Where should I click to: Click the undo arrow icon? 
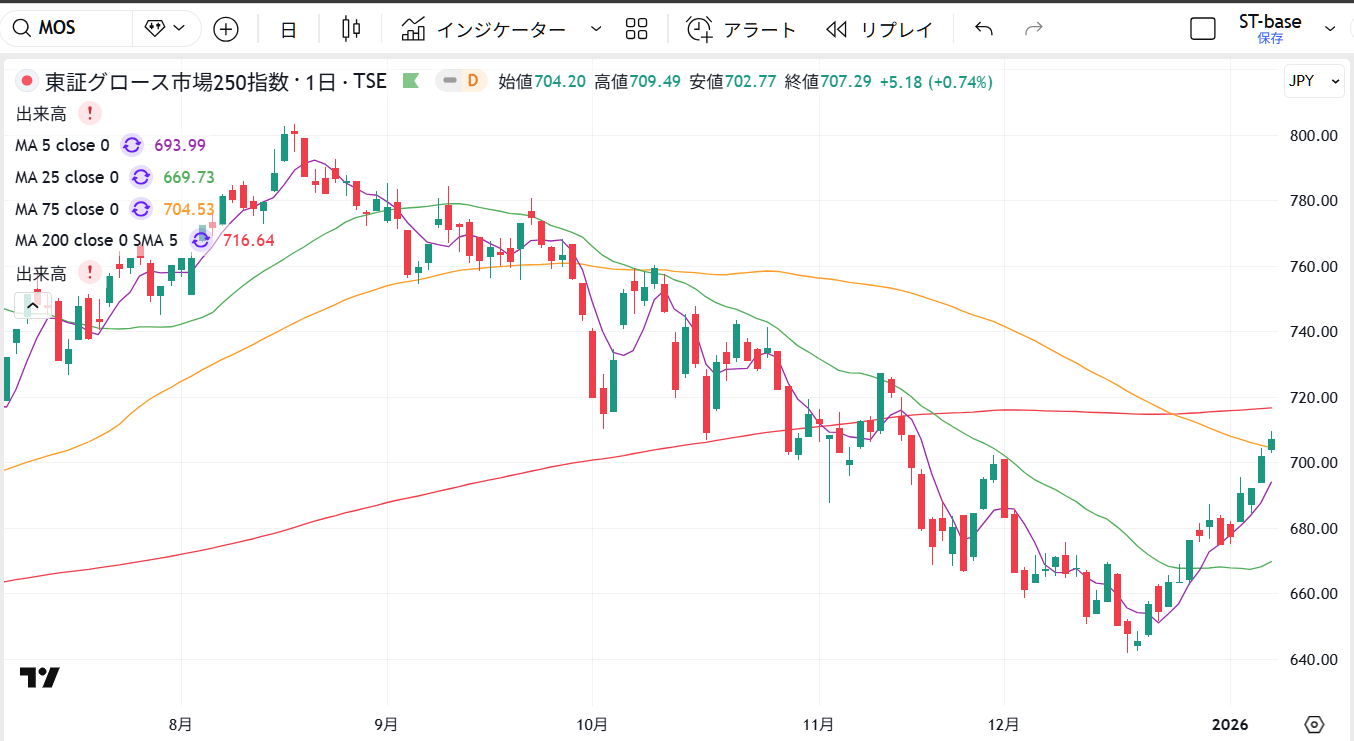point(984,29)
